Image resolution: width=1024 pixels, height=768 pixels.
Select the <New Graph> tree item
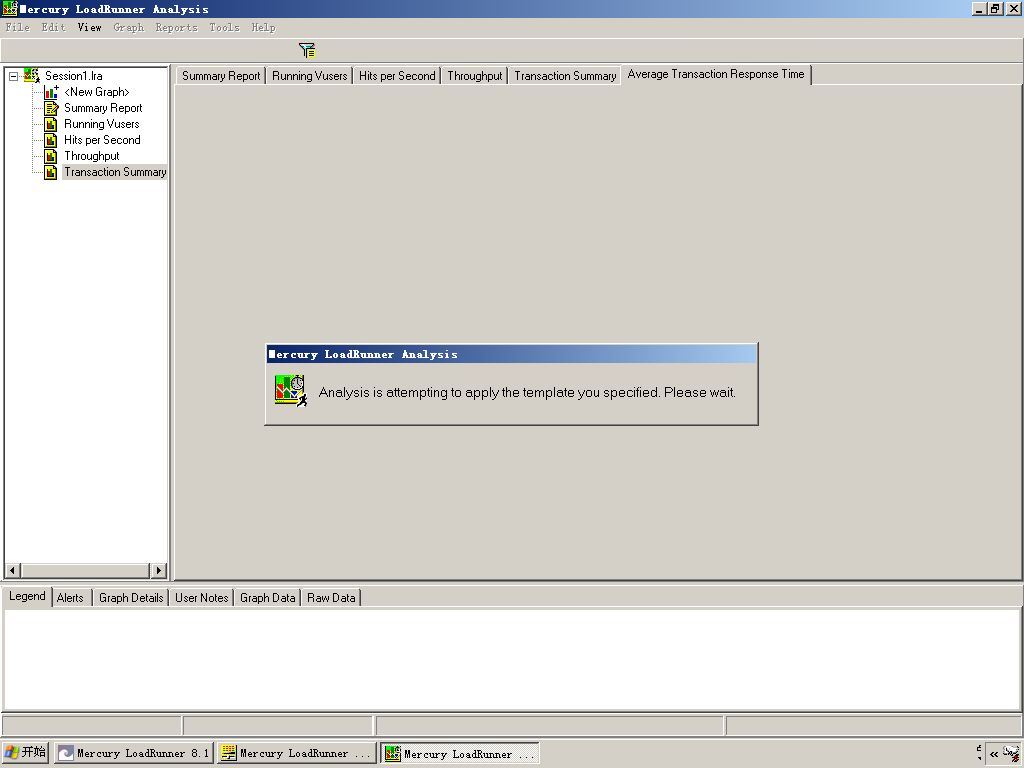click(97, 92)
